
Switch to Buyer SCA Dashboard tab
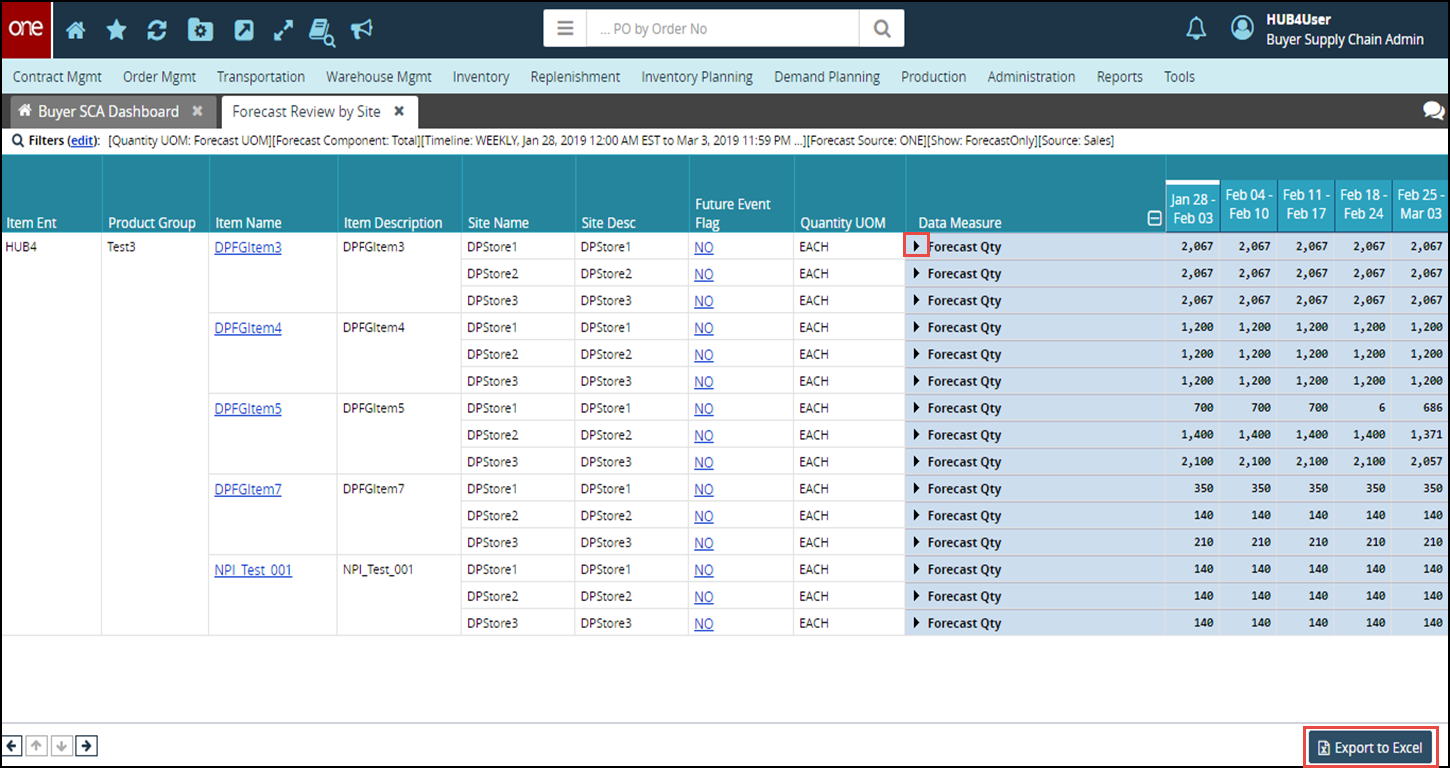[108, 111]
